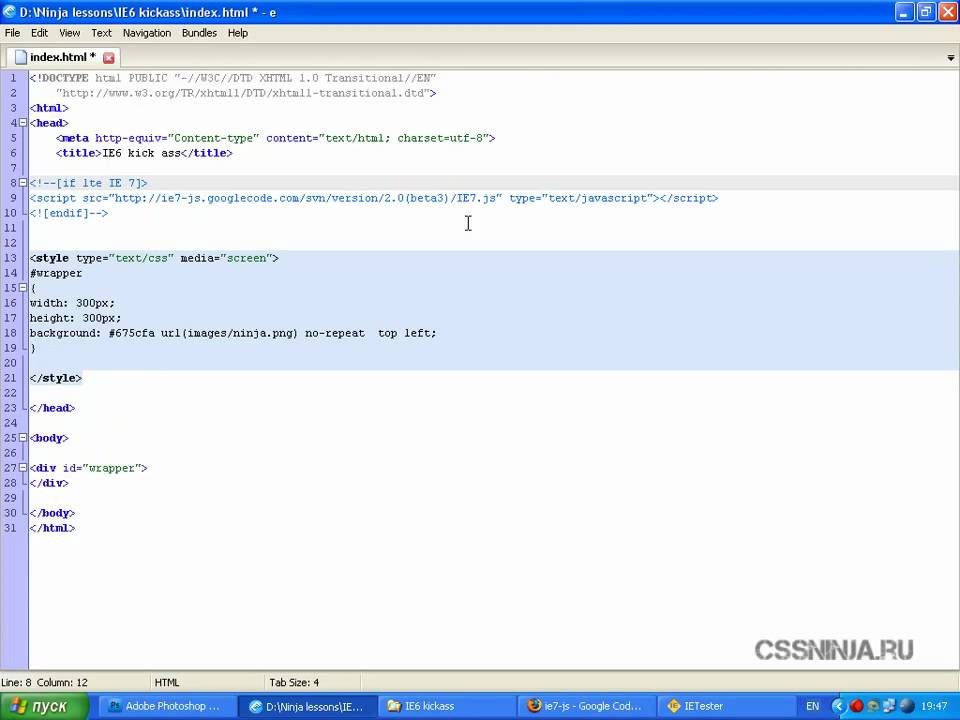The width and height of the screenshot is (960, 720).
Task: Click the document icon on index.html tab
Action: tap(21, 57)
